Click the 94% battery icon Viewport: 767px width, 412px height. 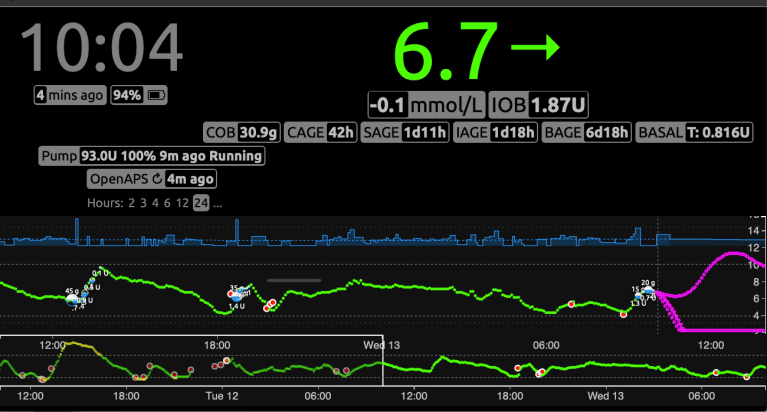coord(157,95)
